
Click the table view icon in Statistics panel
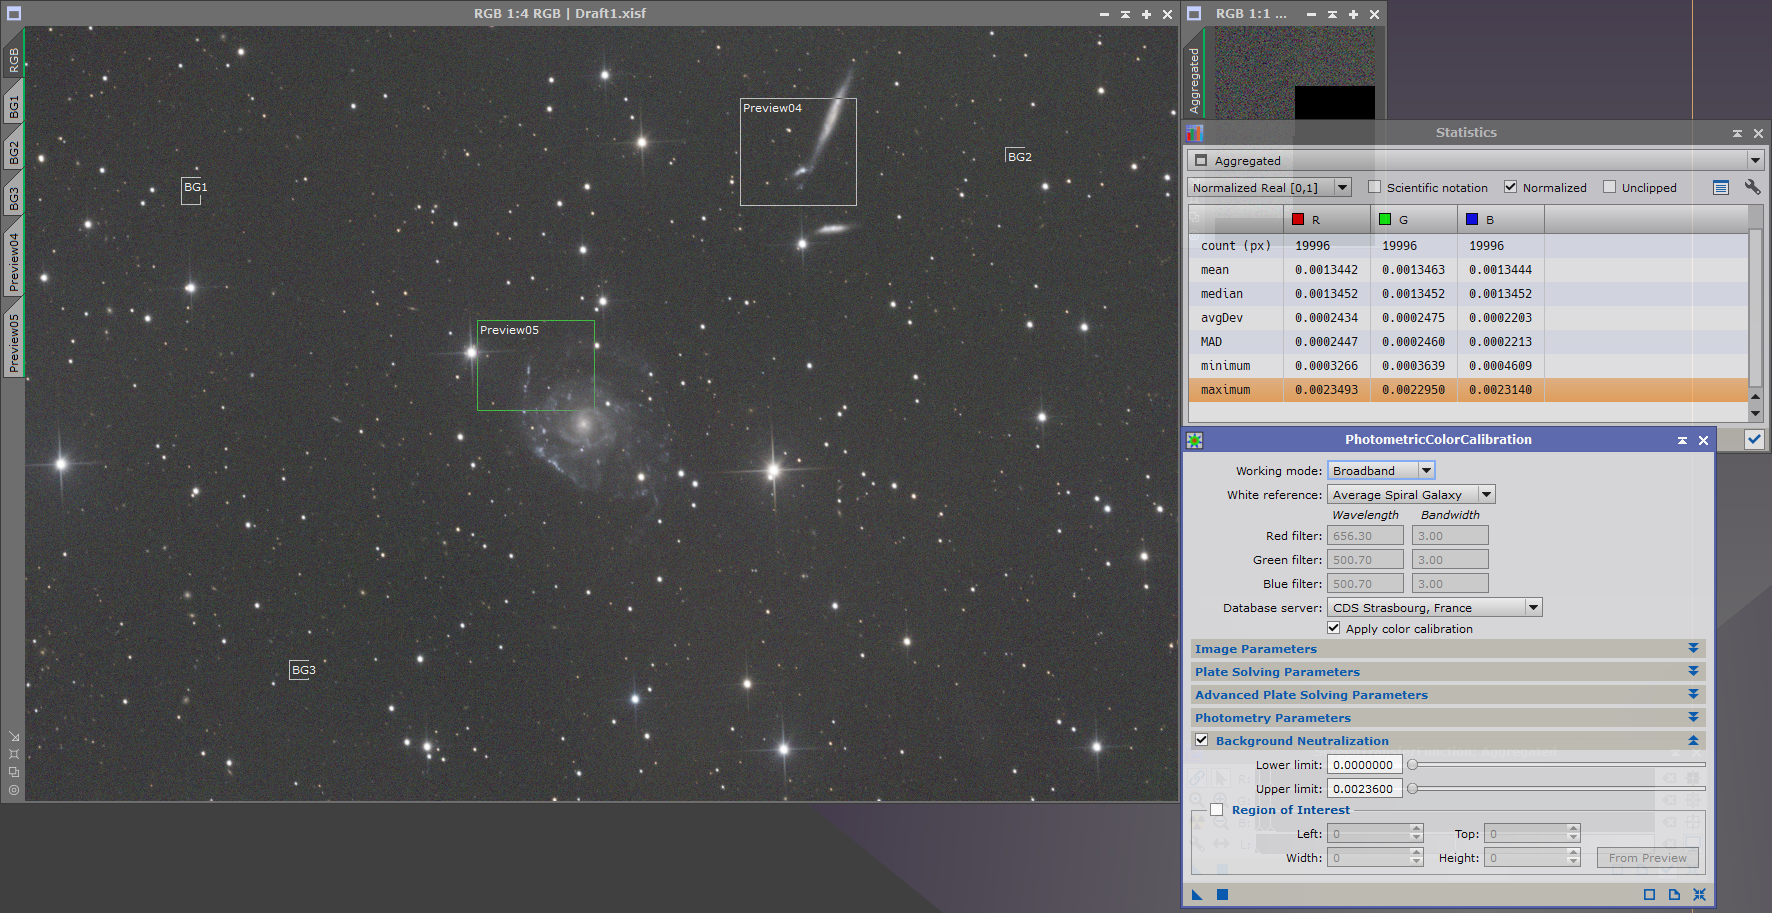point(1721,187)
